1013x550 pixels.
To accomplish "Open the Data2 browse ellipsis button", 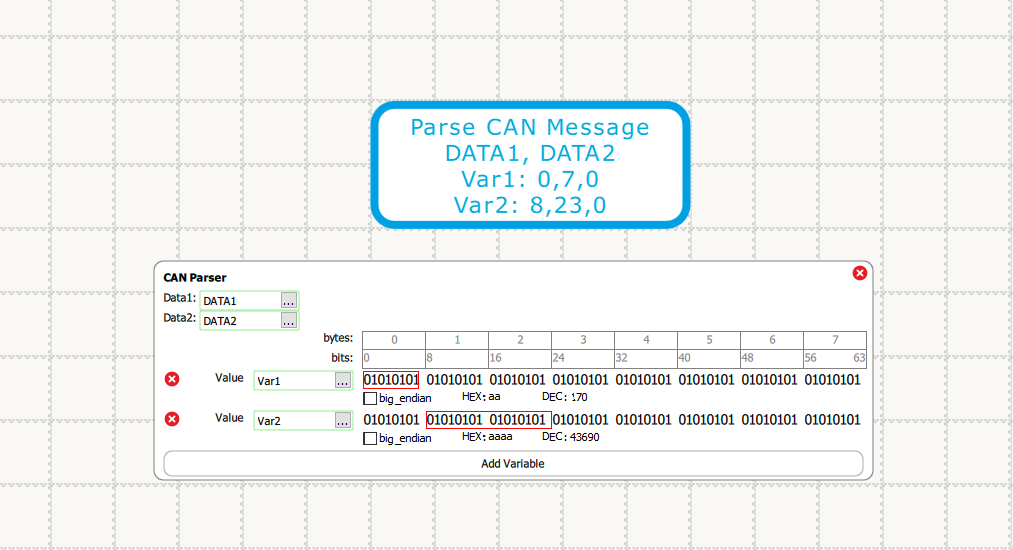I will pyautogui.click(x=289, y=321).
